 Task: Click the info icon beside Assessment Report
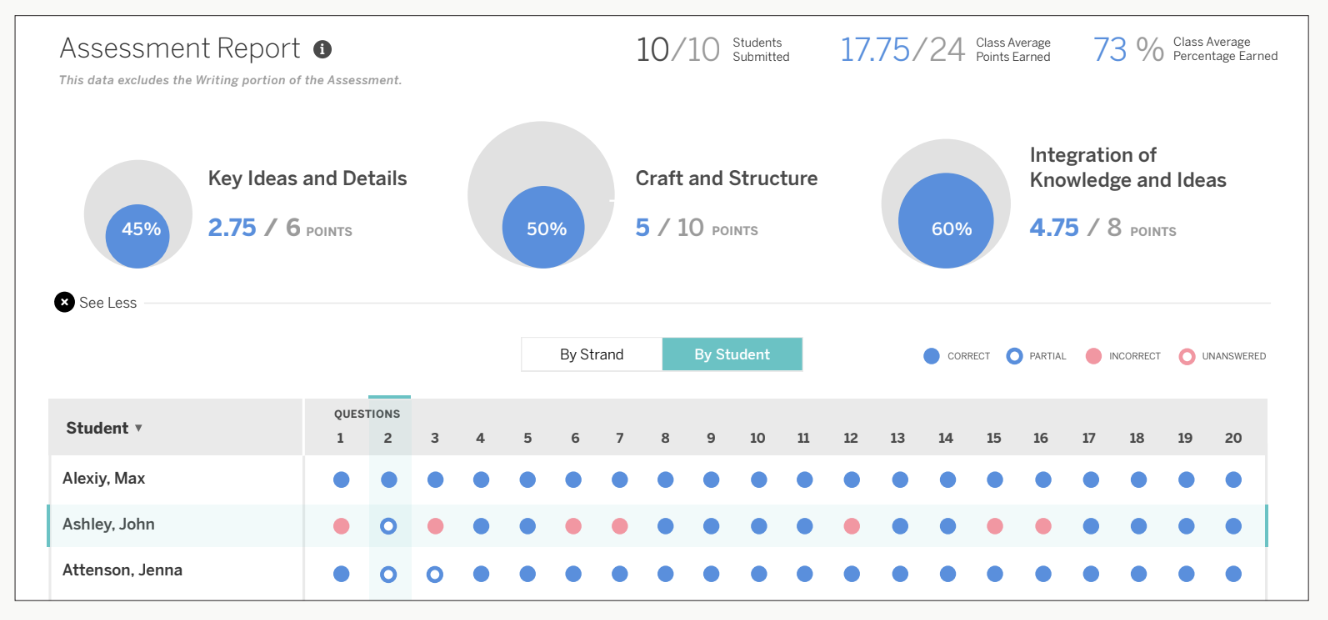322,49
